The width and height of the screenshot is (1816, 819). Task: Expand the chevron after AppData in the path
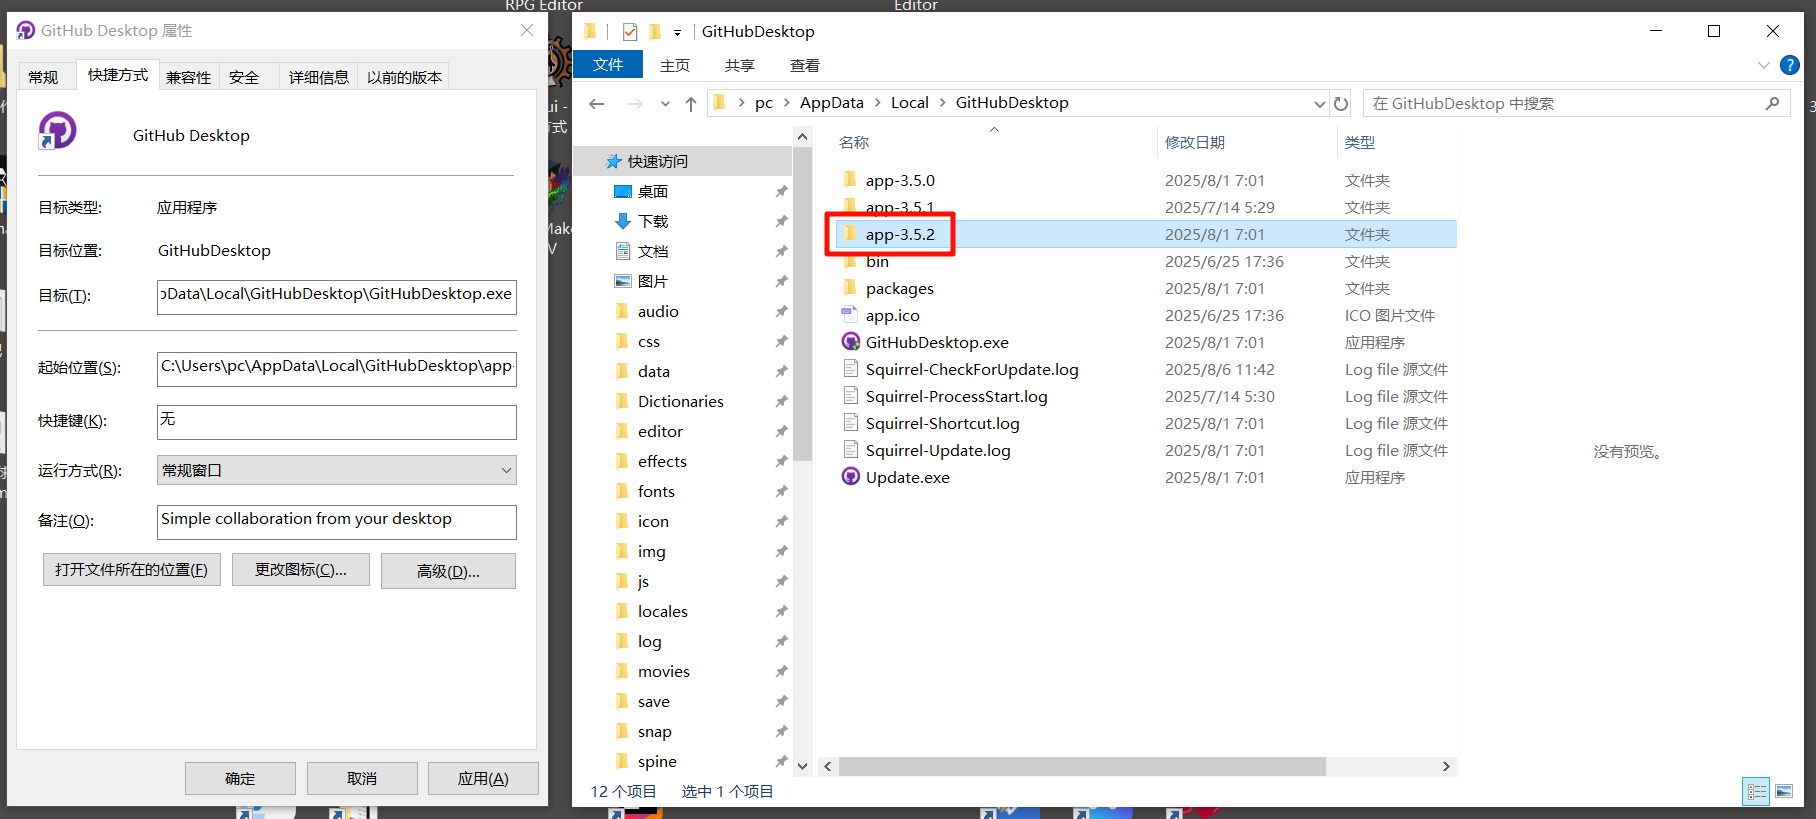pyautogui.click(x=877, y=103)
